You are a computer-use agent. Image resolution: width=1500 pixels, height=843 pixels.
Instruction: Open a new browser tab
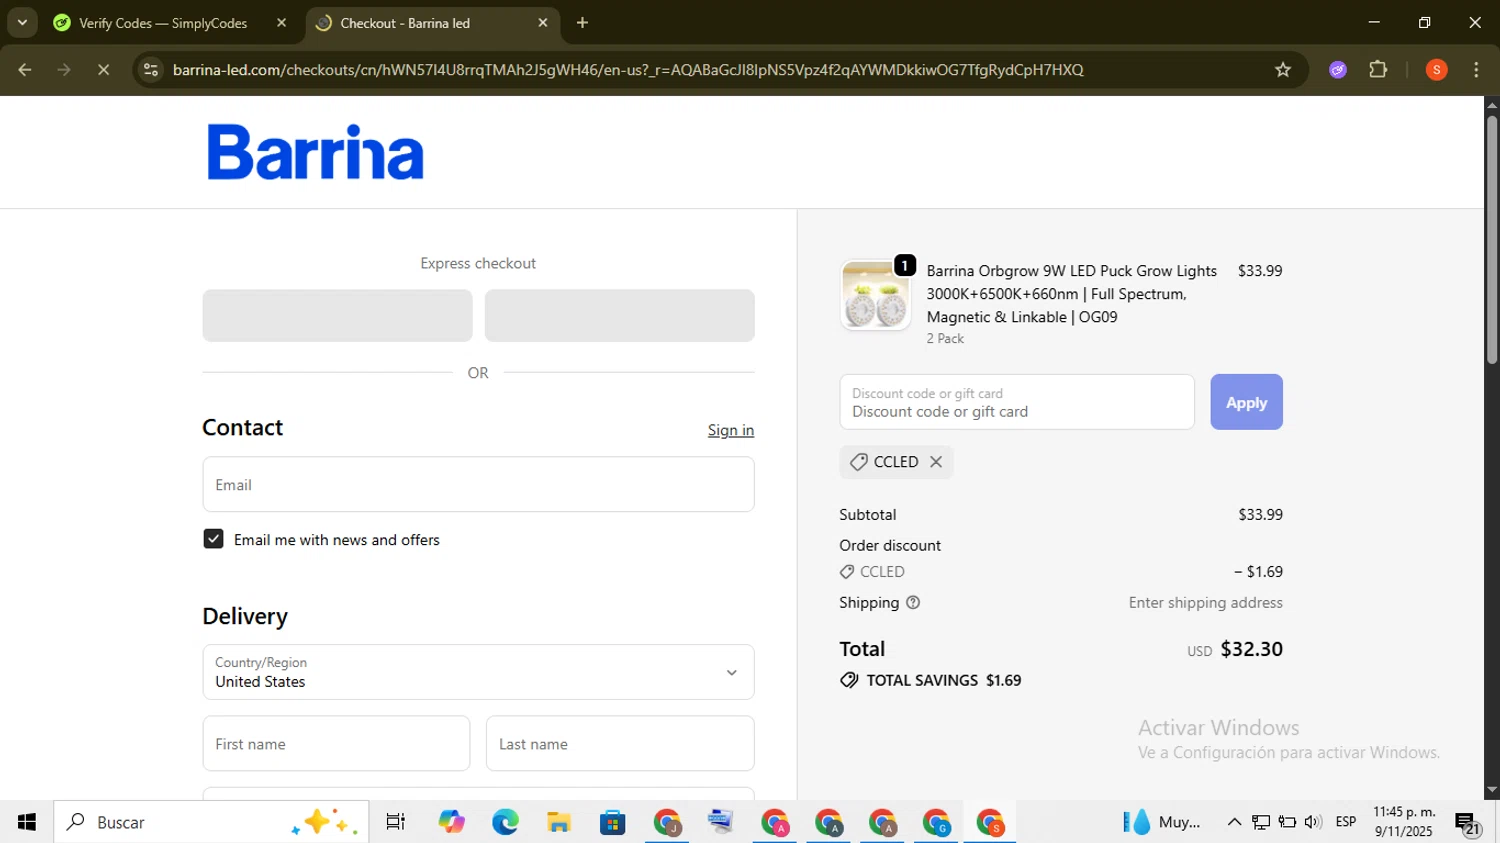point(582,23)
